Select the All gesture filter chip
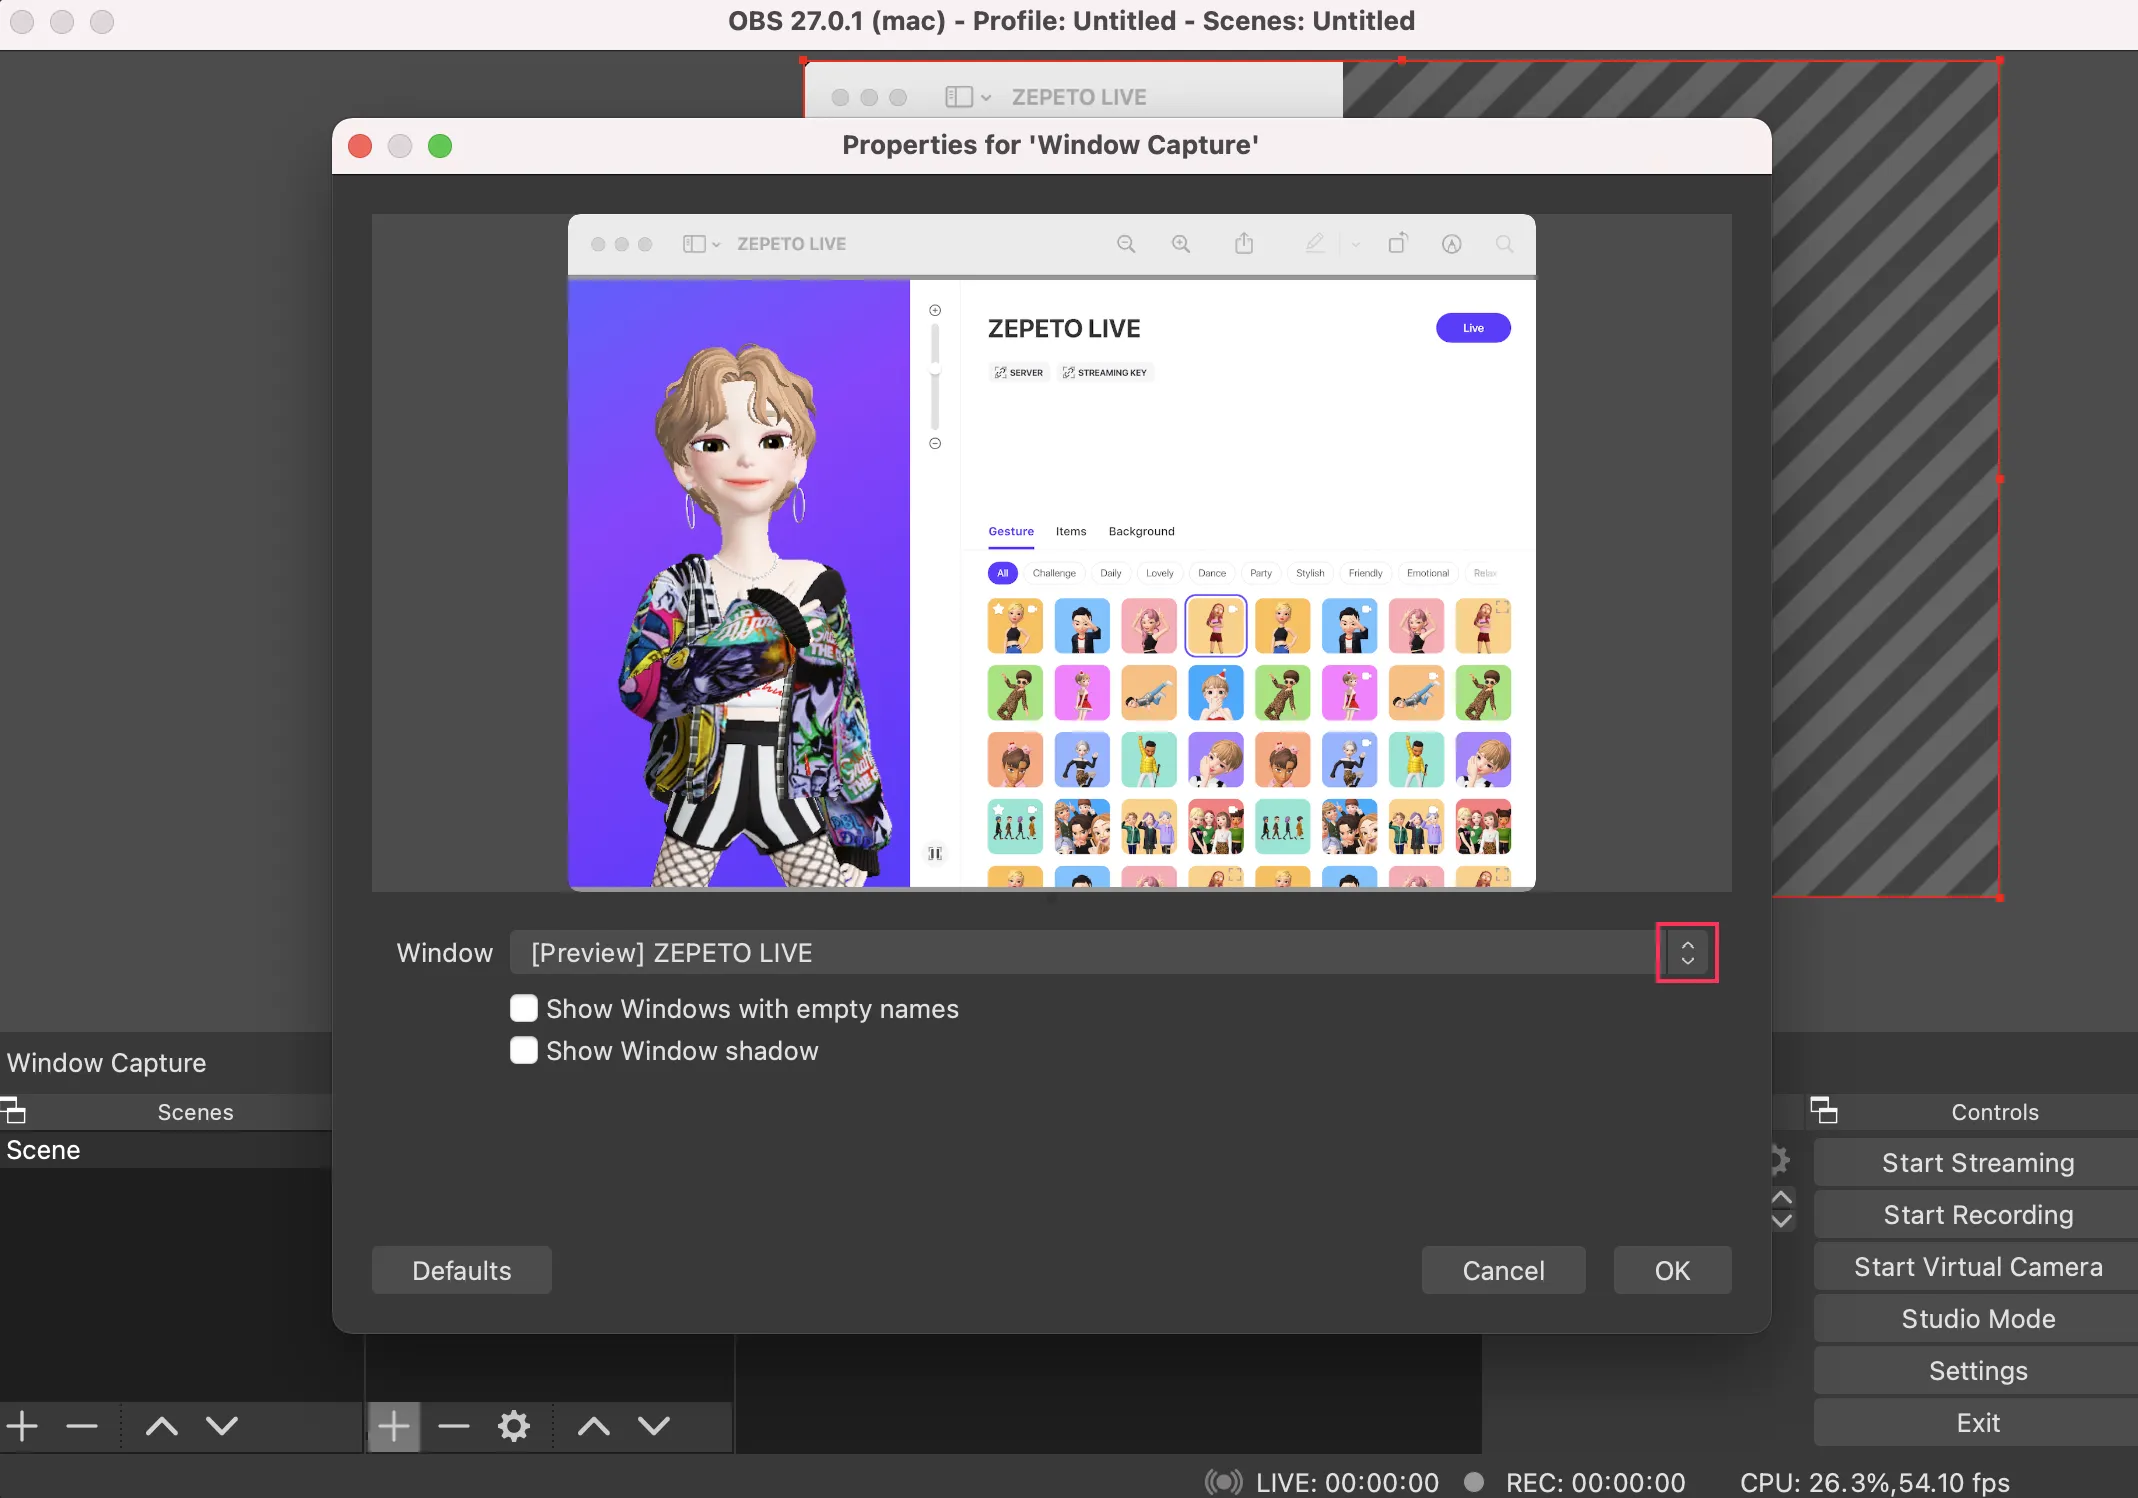The height and width of the screenshot is (1498, 2138). pyautogui.click(x=1002, y=573)
